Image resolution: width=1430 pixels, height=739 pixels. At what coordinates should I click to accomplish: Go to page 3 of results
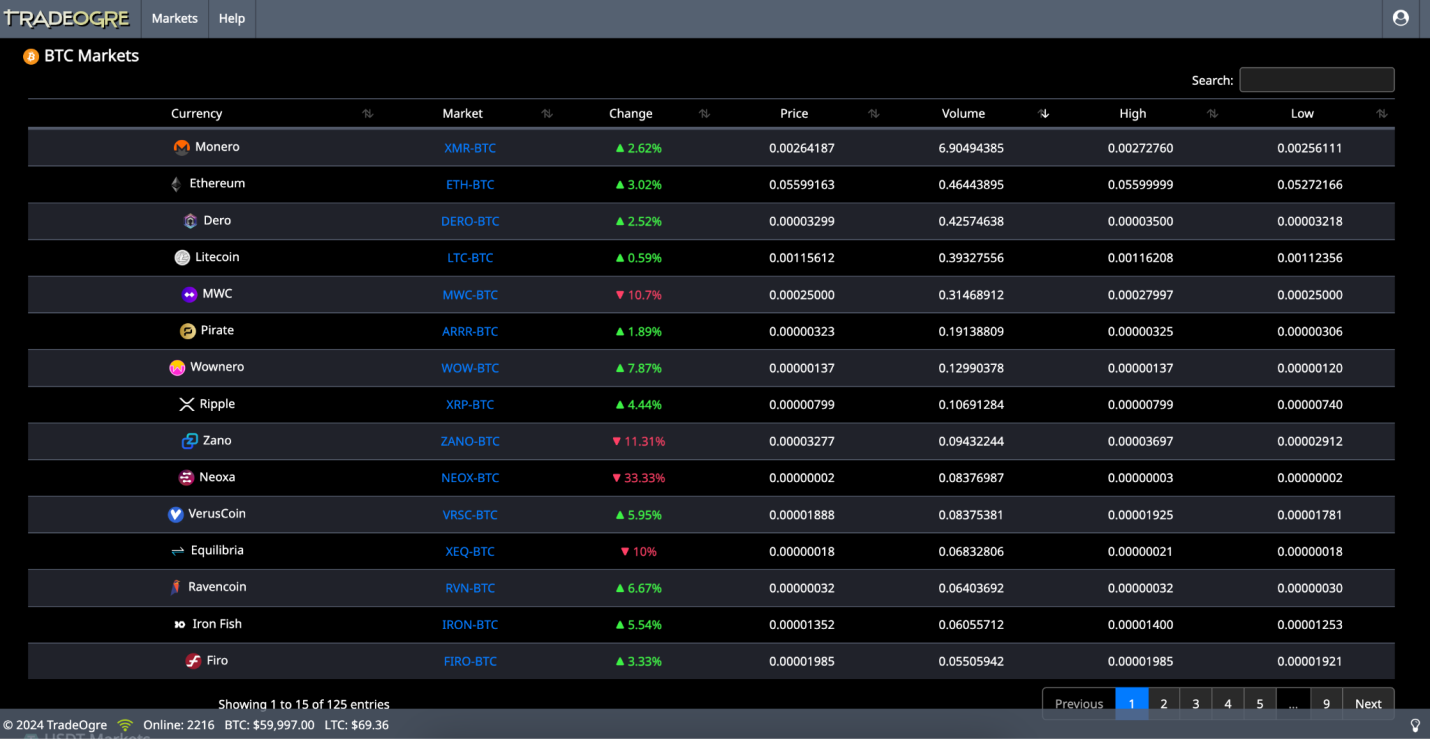point(1196,704)
